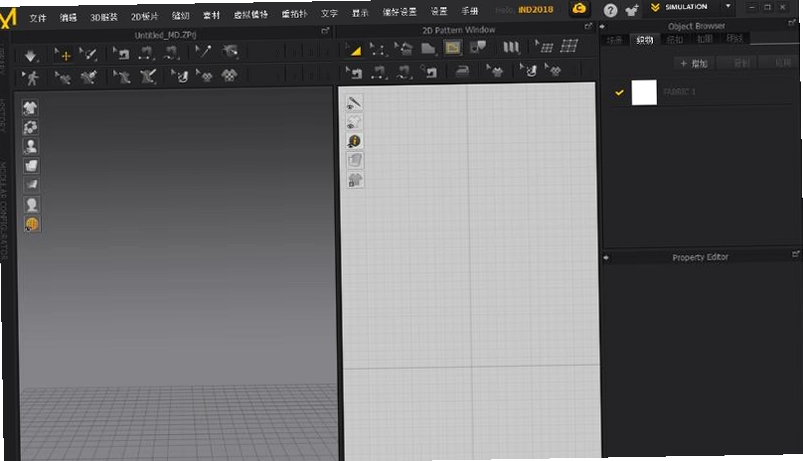Toggle the FABRIC 1 checkmark

(x=619, y=93)
